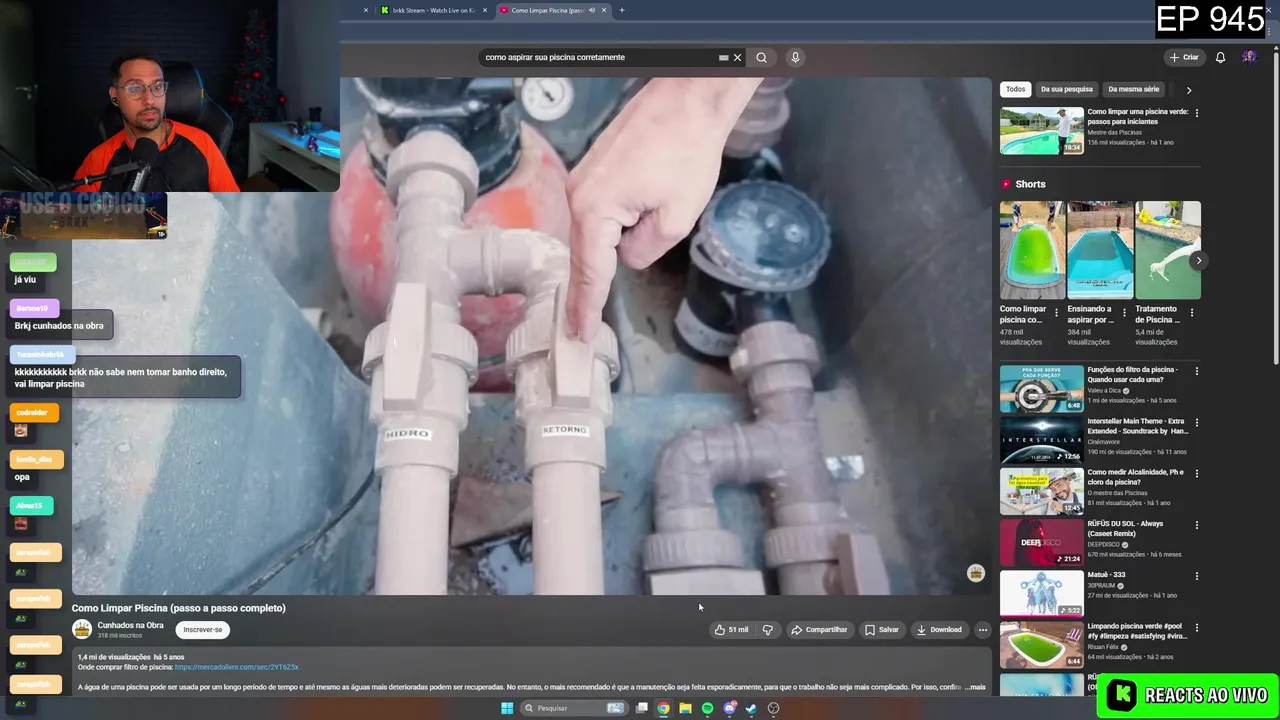Click the YouTube search text field
The image size is (1280, 720).
pos(600,57)
